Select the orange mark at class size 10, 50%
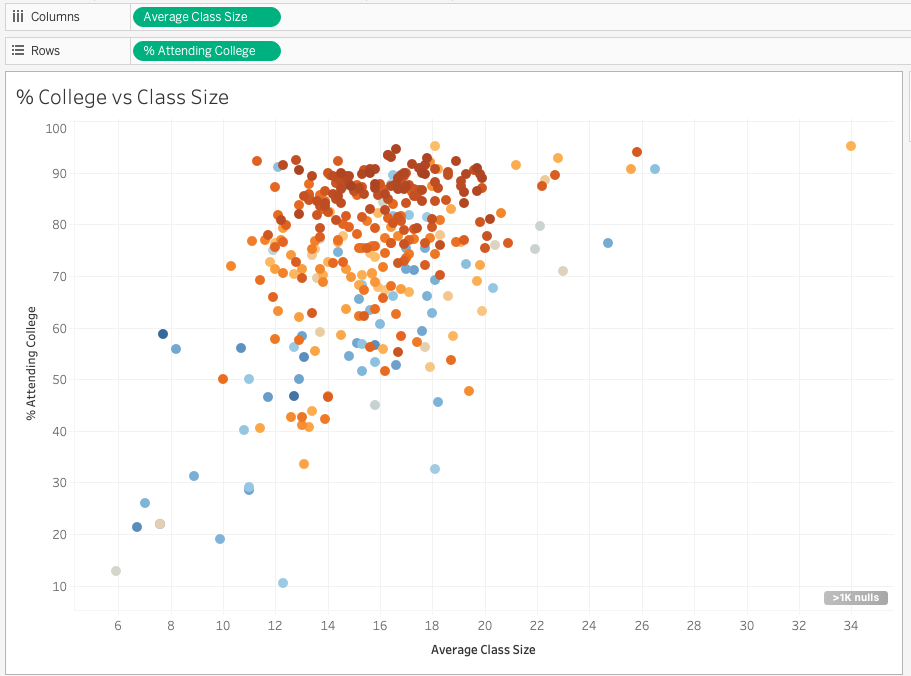The image size is (911, 676). [223, 379]
